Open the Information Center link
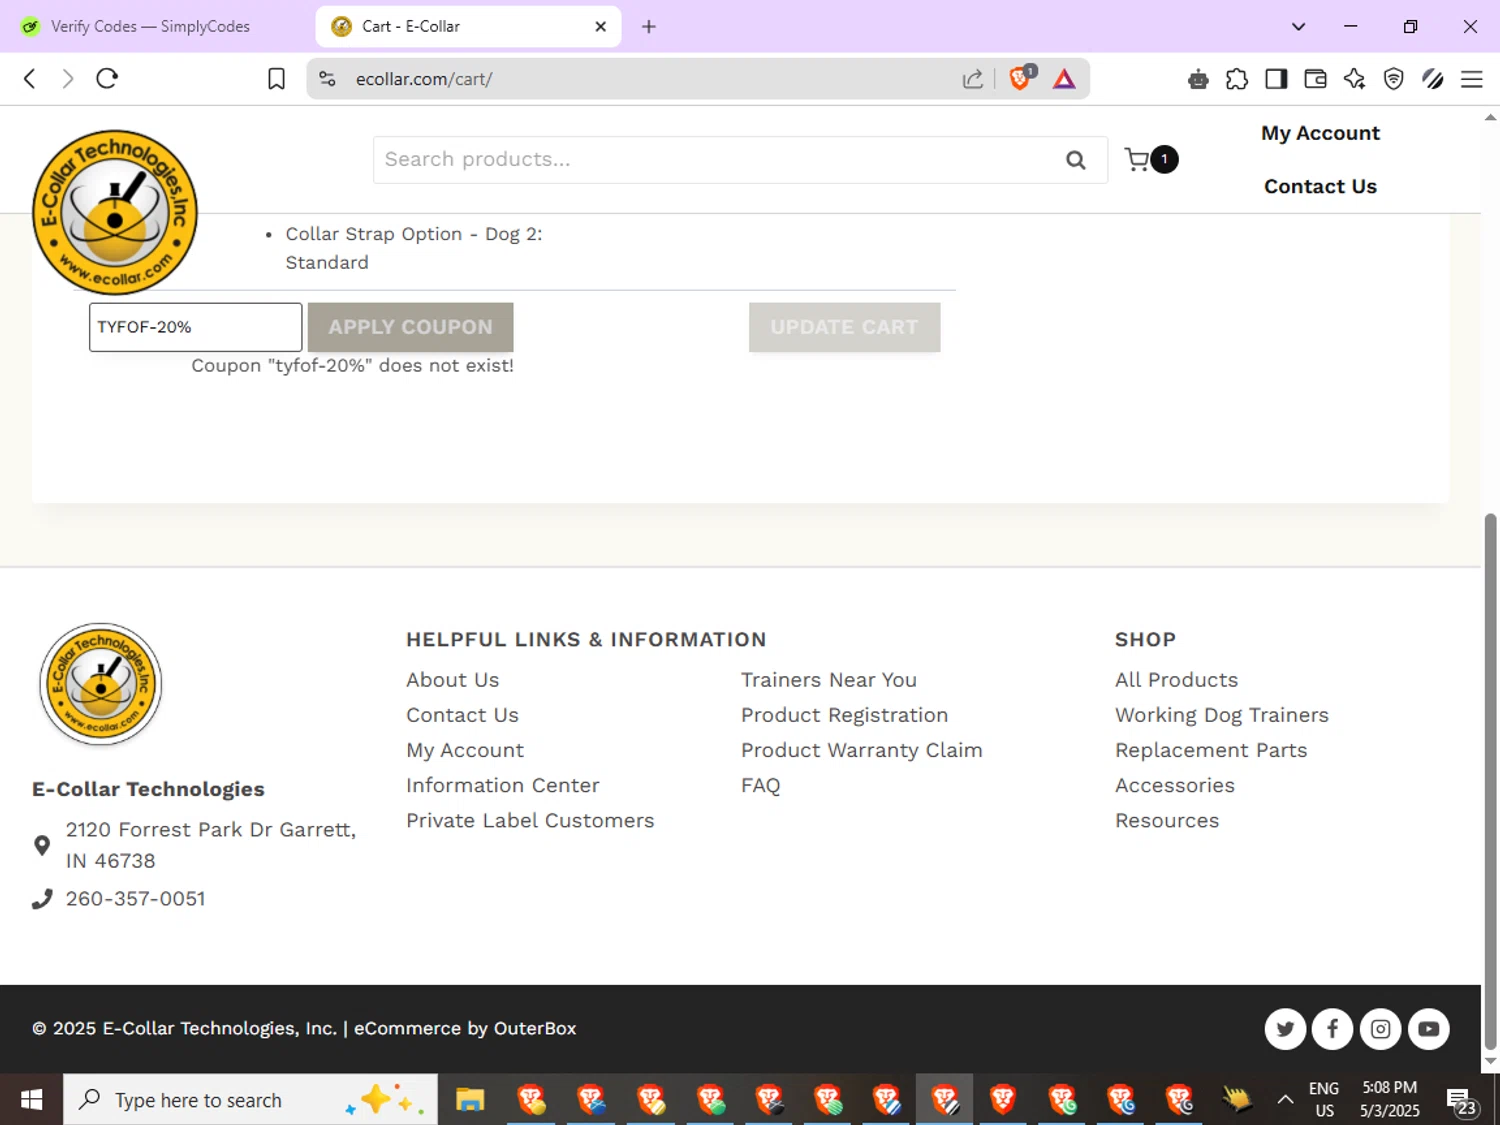 [x=503, y=785]
